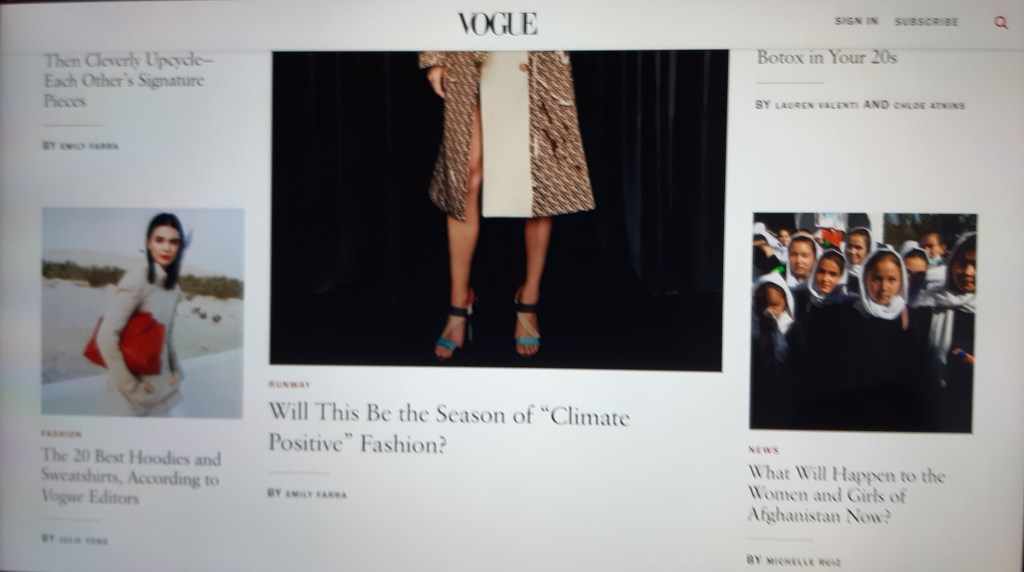Select the Runway category label

point(289,385)
